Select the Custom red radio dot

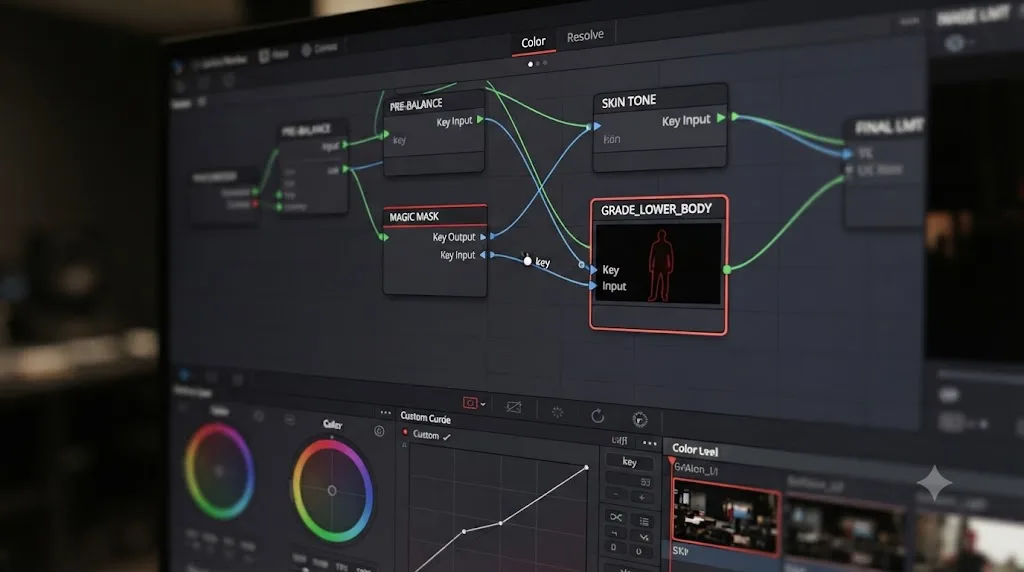406,432
